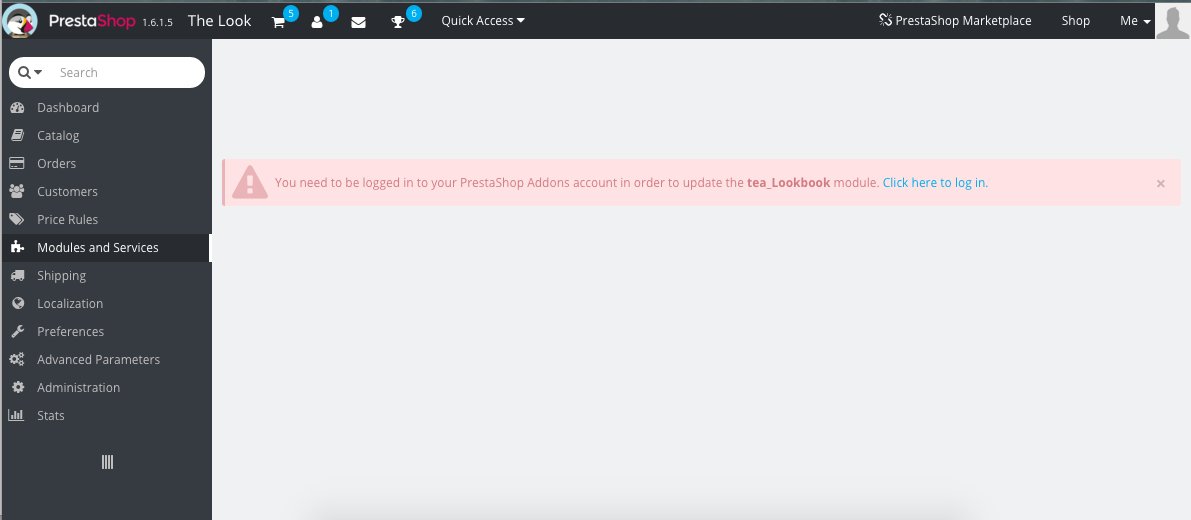This screenshot has height=520, width=1191.
Task: Click the Dashboard gauge icon in sidebar
Action: point(17,108)
